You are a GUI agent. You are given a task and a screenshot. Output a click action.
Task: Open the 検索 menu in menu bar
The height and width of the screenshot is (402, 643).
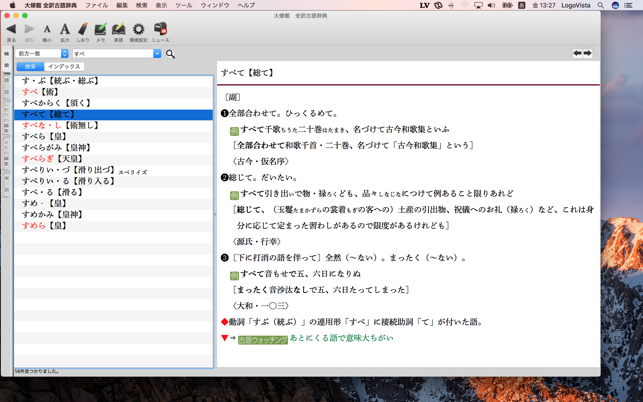click(x=141, y=5)
